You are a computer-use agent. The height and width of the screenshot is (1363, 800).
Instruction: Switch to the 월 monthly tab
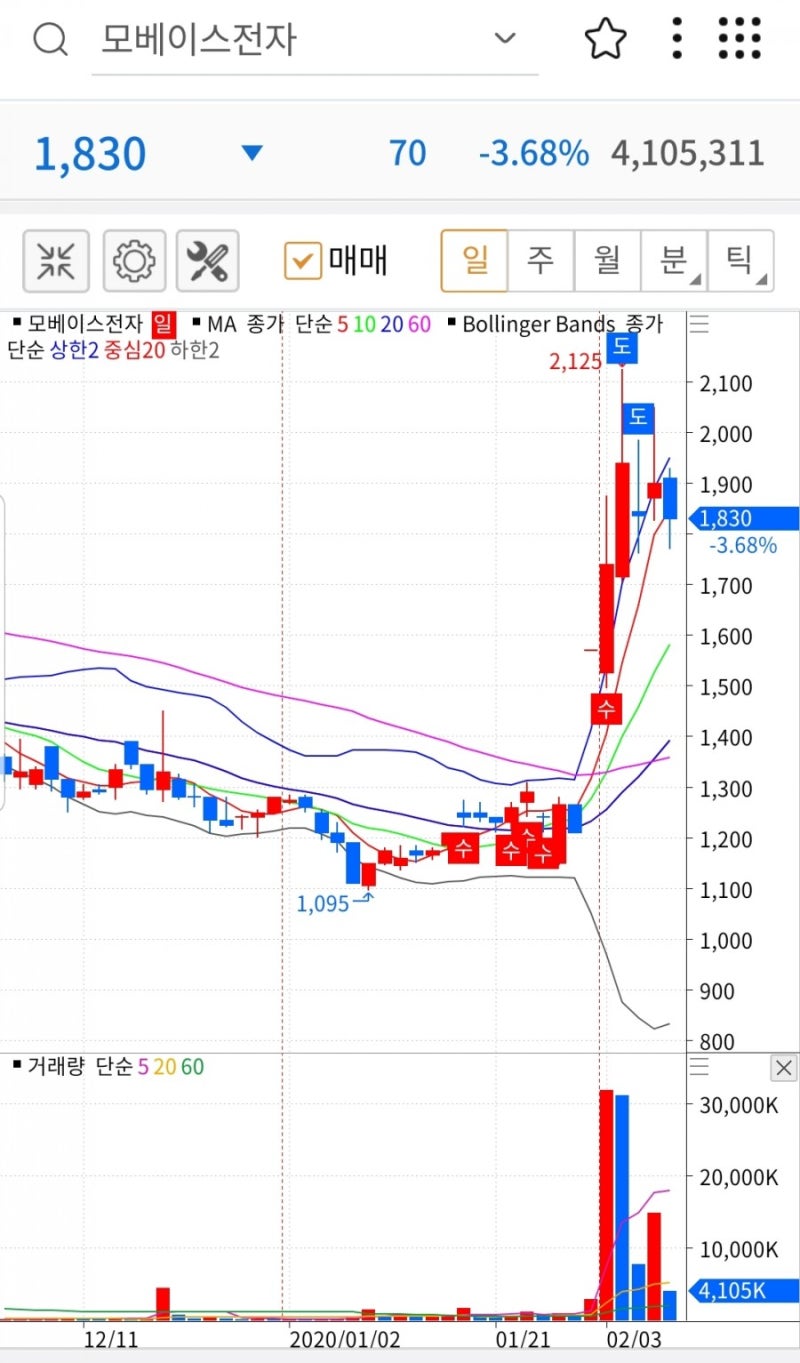[607, 261]
